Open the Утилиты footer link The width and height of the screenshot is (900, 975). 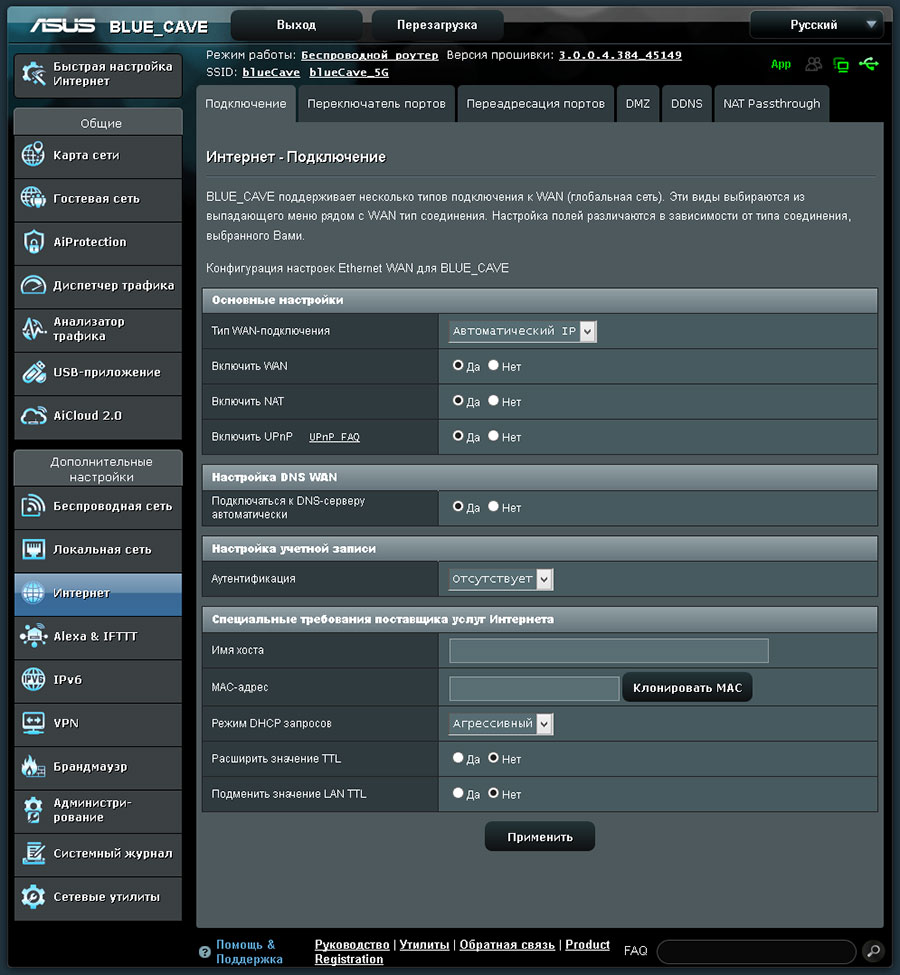pos(424,945)
